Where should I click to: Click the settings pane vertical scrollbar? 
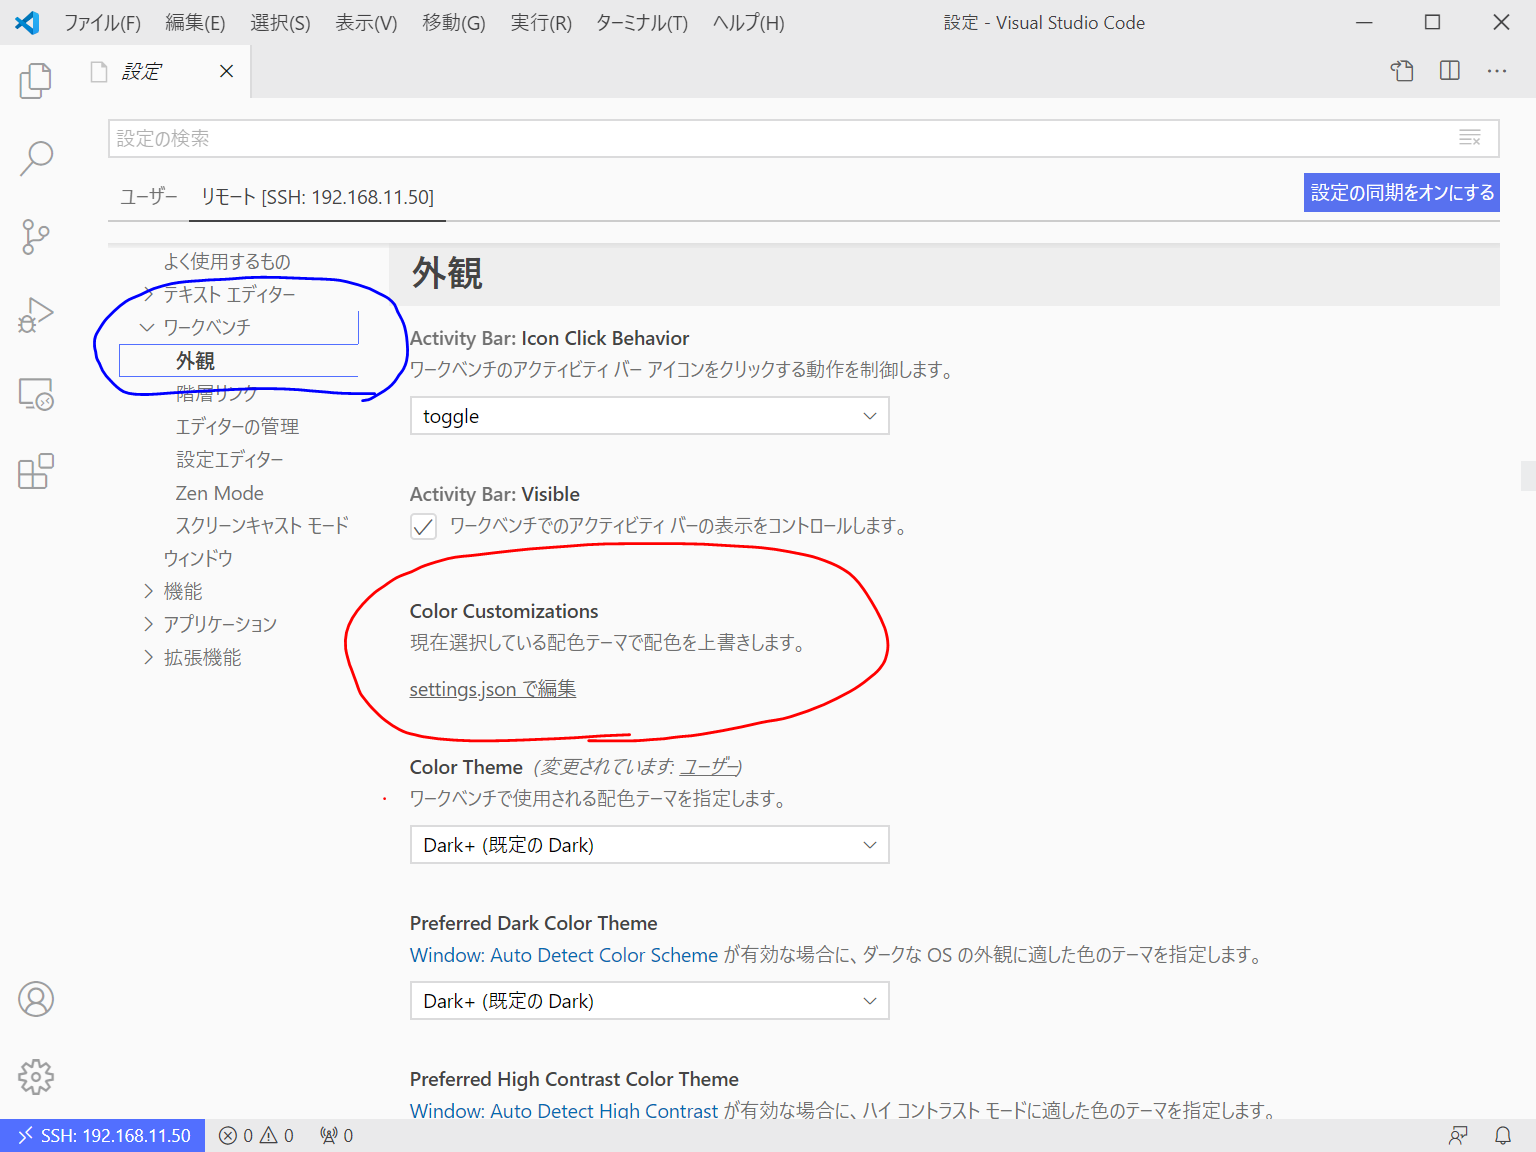pos(1528,475)
